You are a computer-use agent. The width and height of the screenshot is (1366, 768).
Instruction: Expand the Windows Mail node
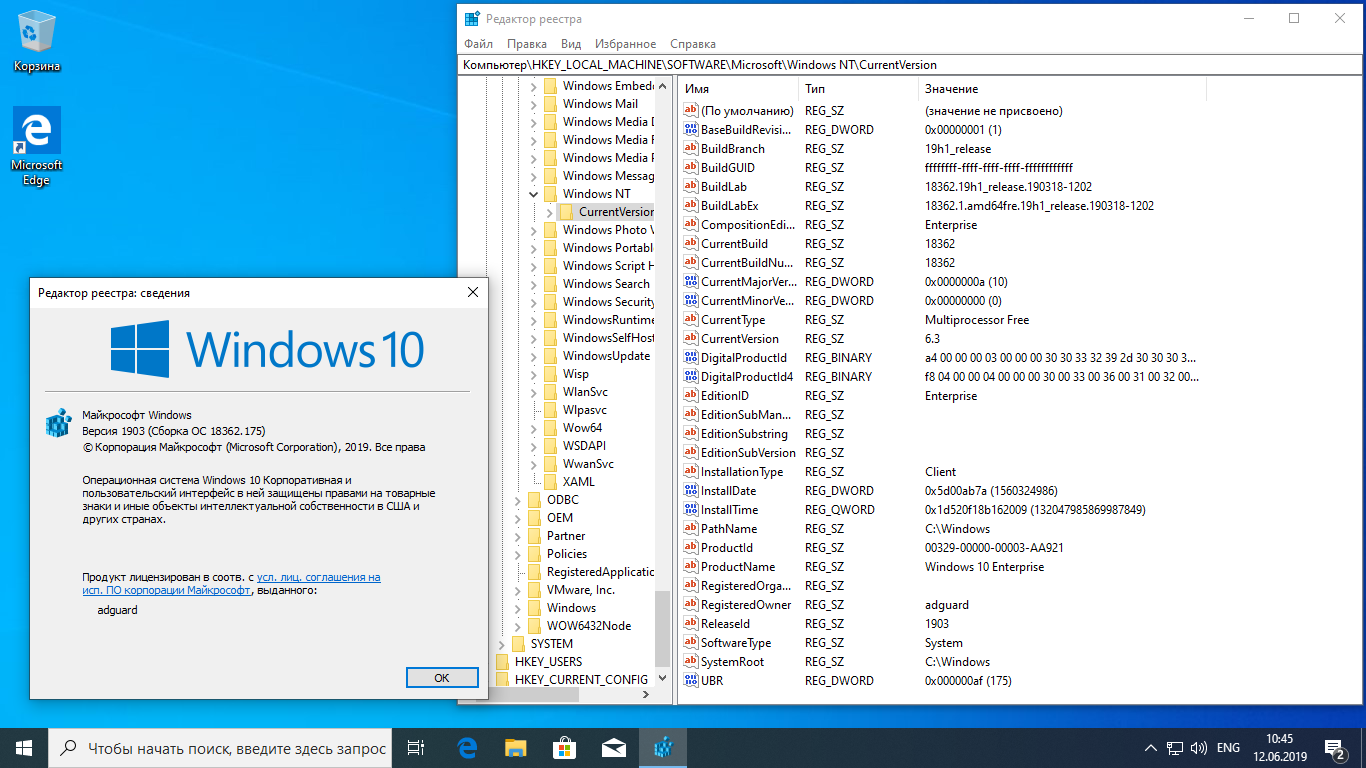tap(534, 103)
